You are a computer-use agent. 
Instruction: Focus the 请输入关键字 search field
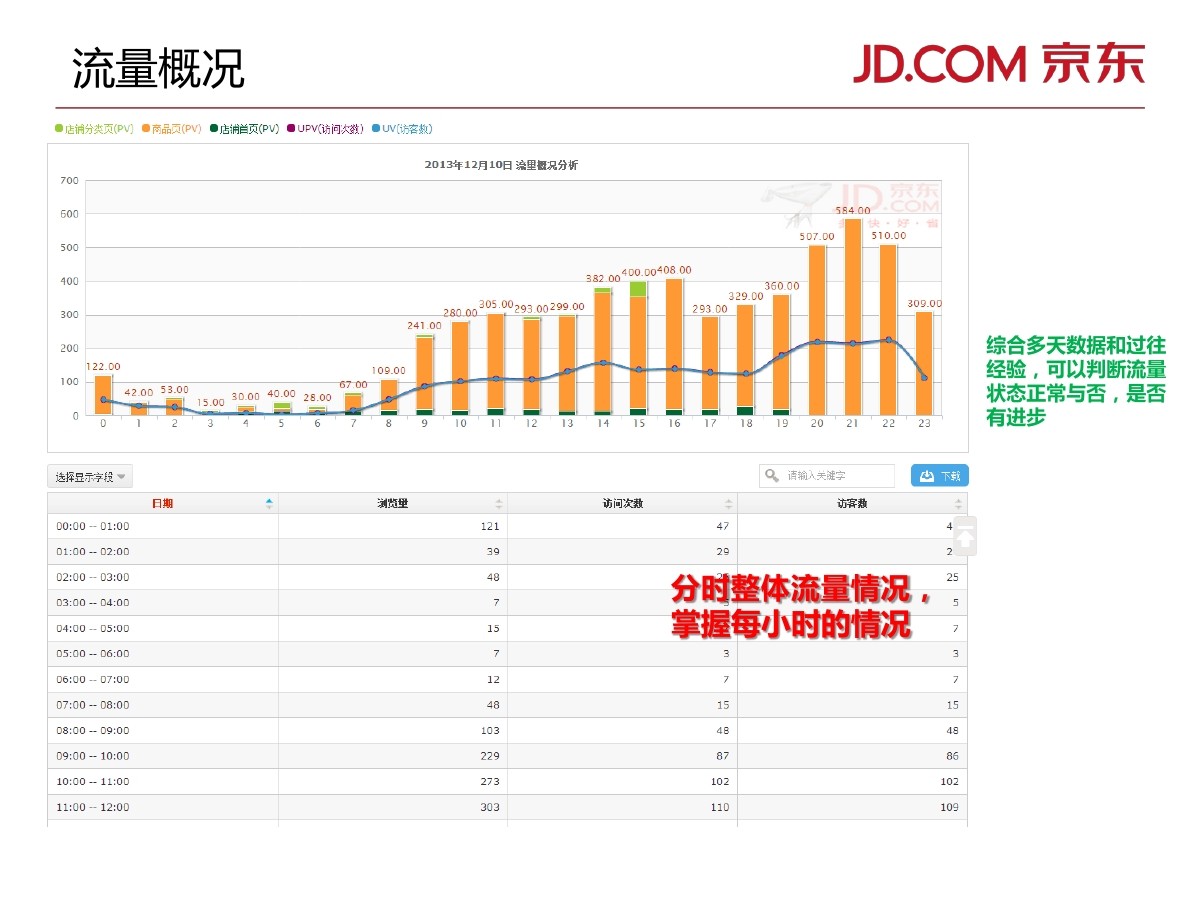pyautogui.click(x=827, y=476)
